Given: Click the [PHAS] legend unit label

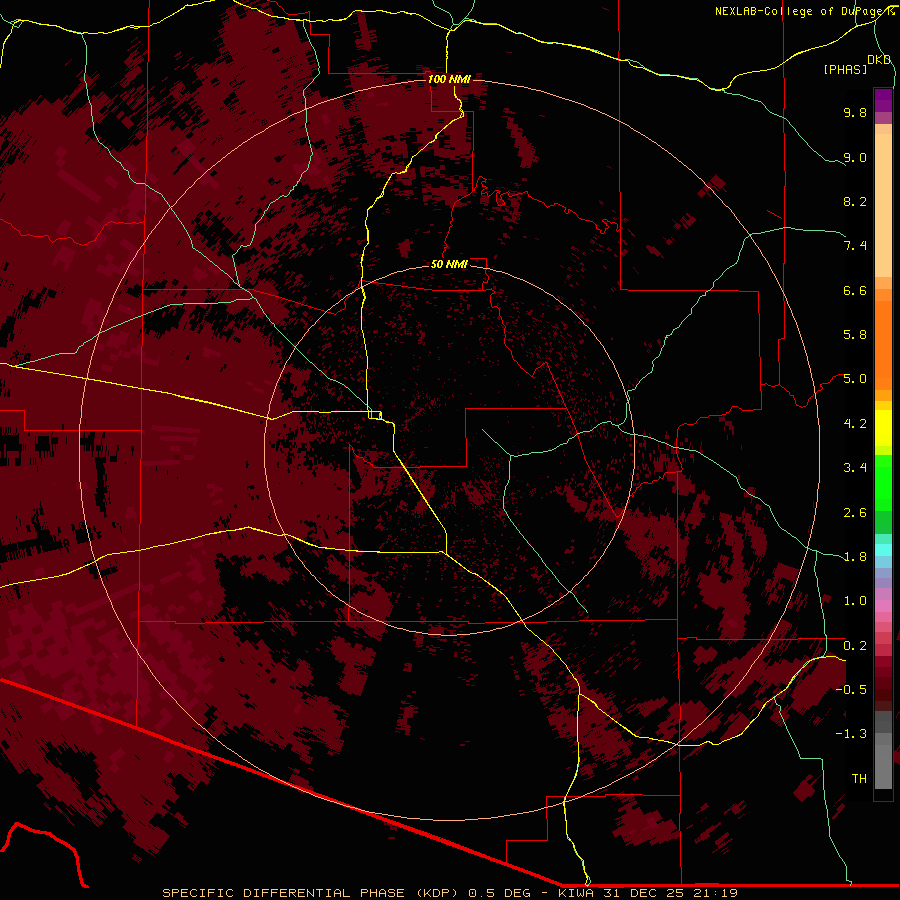Looking at the screenshot, I should (x=845, y=69).
